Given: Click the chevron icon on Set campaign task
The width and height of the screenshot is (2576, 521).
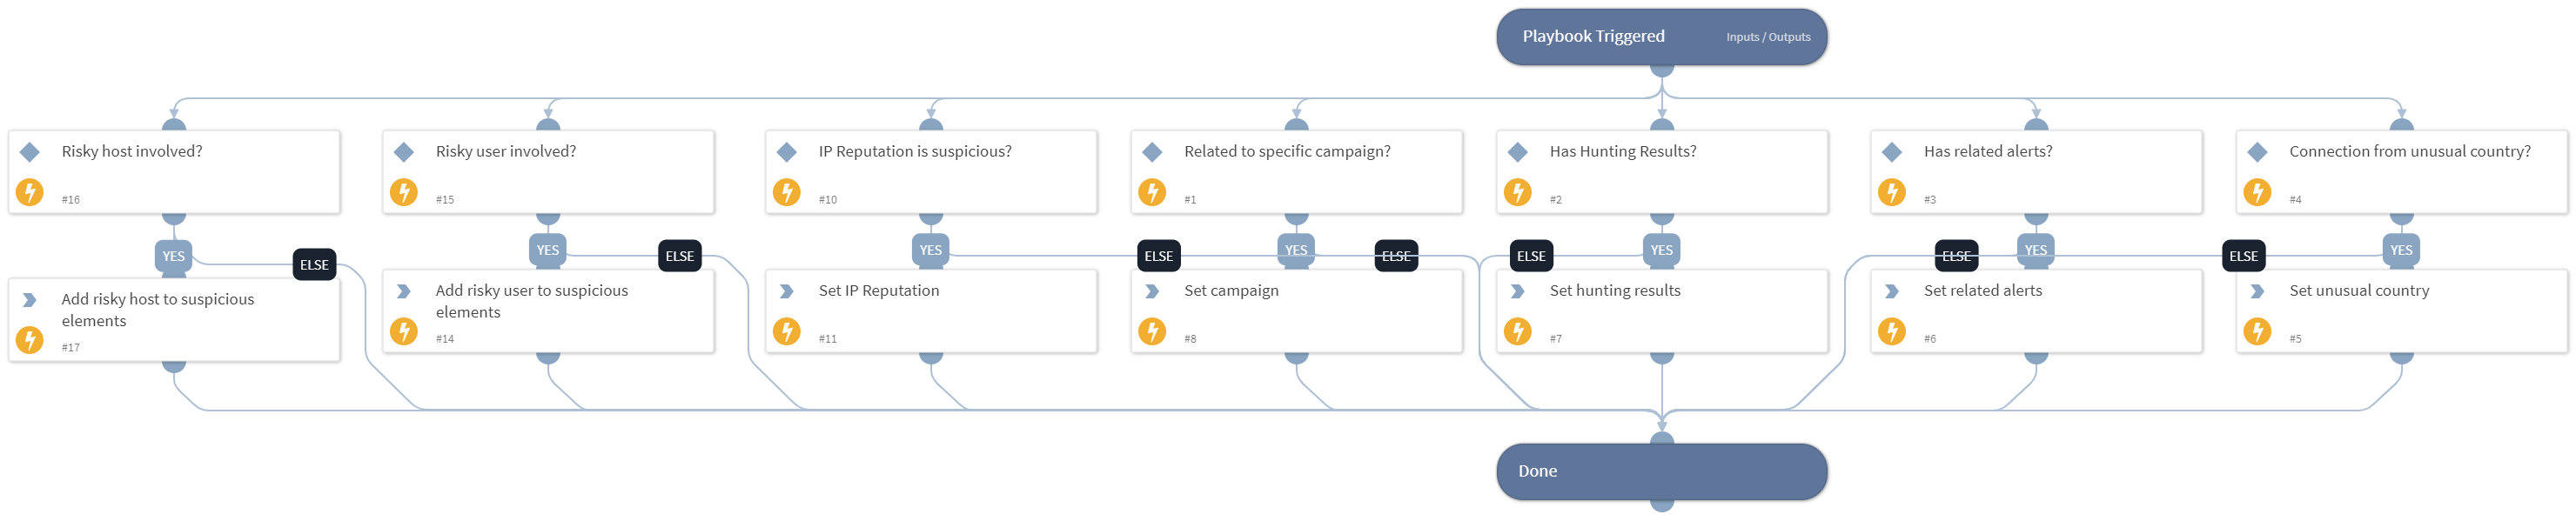Looking at the screenshot, I should point(1152,291).
